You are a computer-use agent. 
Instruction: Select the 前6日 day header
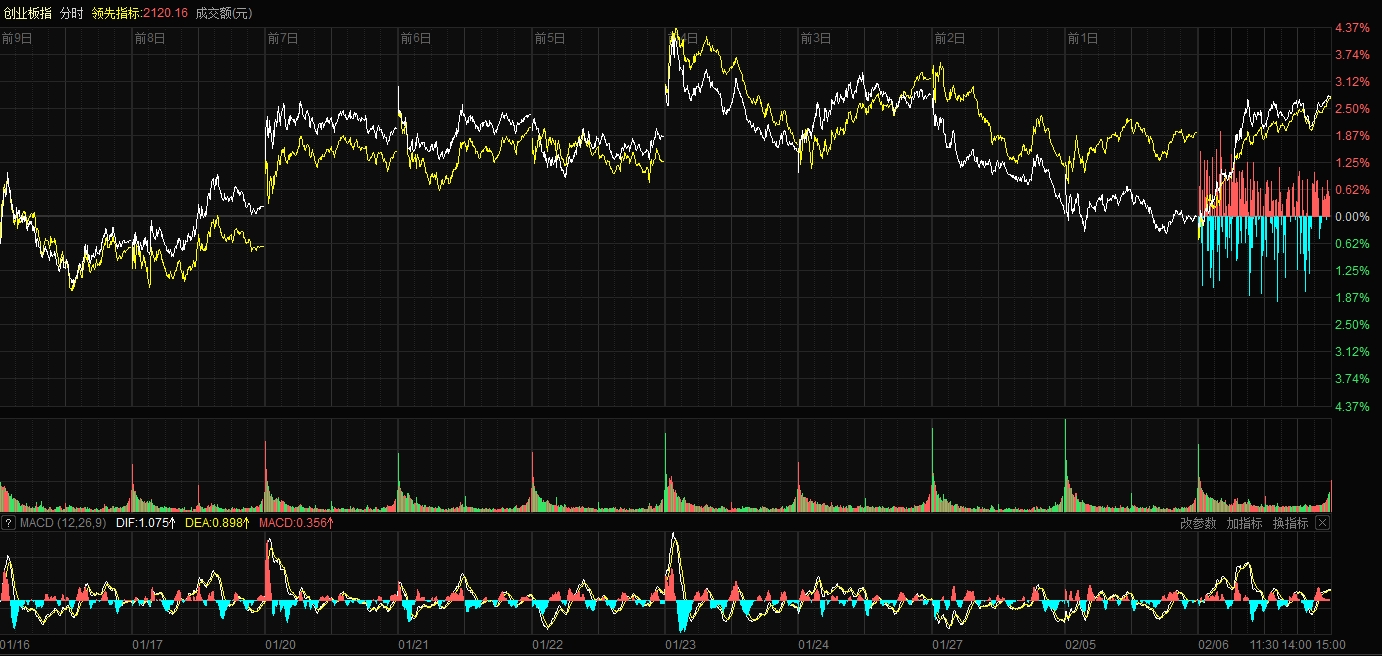(x=416, y=38)
